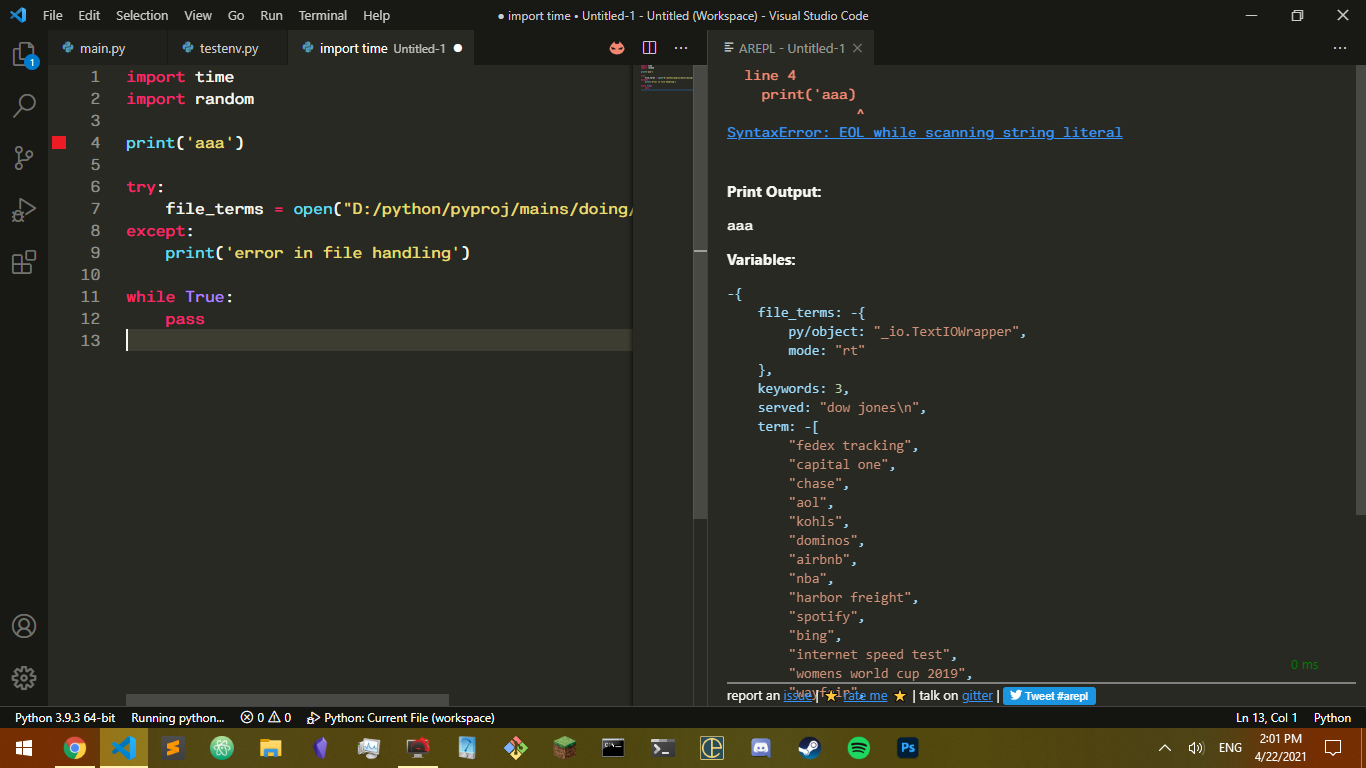Click the editor vertical scrollbar thumb

click(701, 291)
